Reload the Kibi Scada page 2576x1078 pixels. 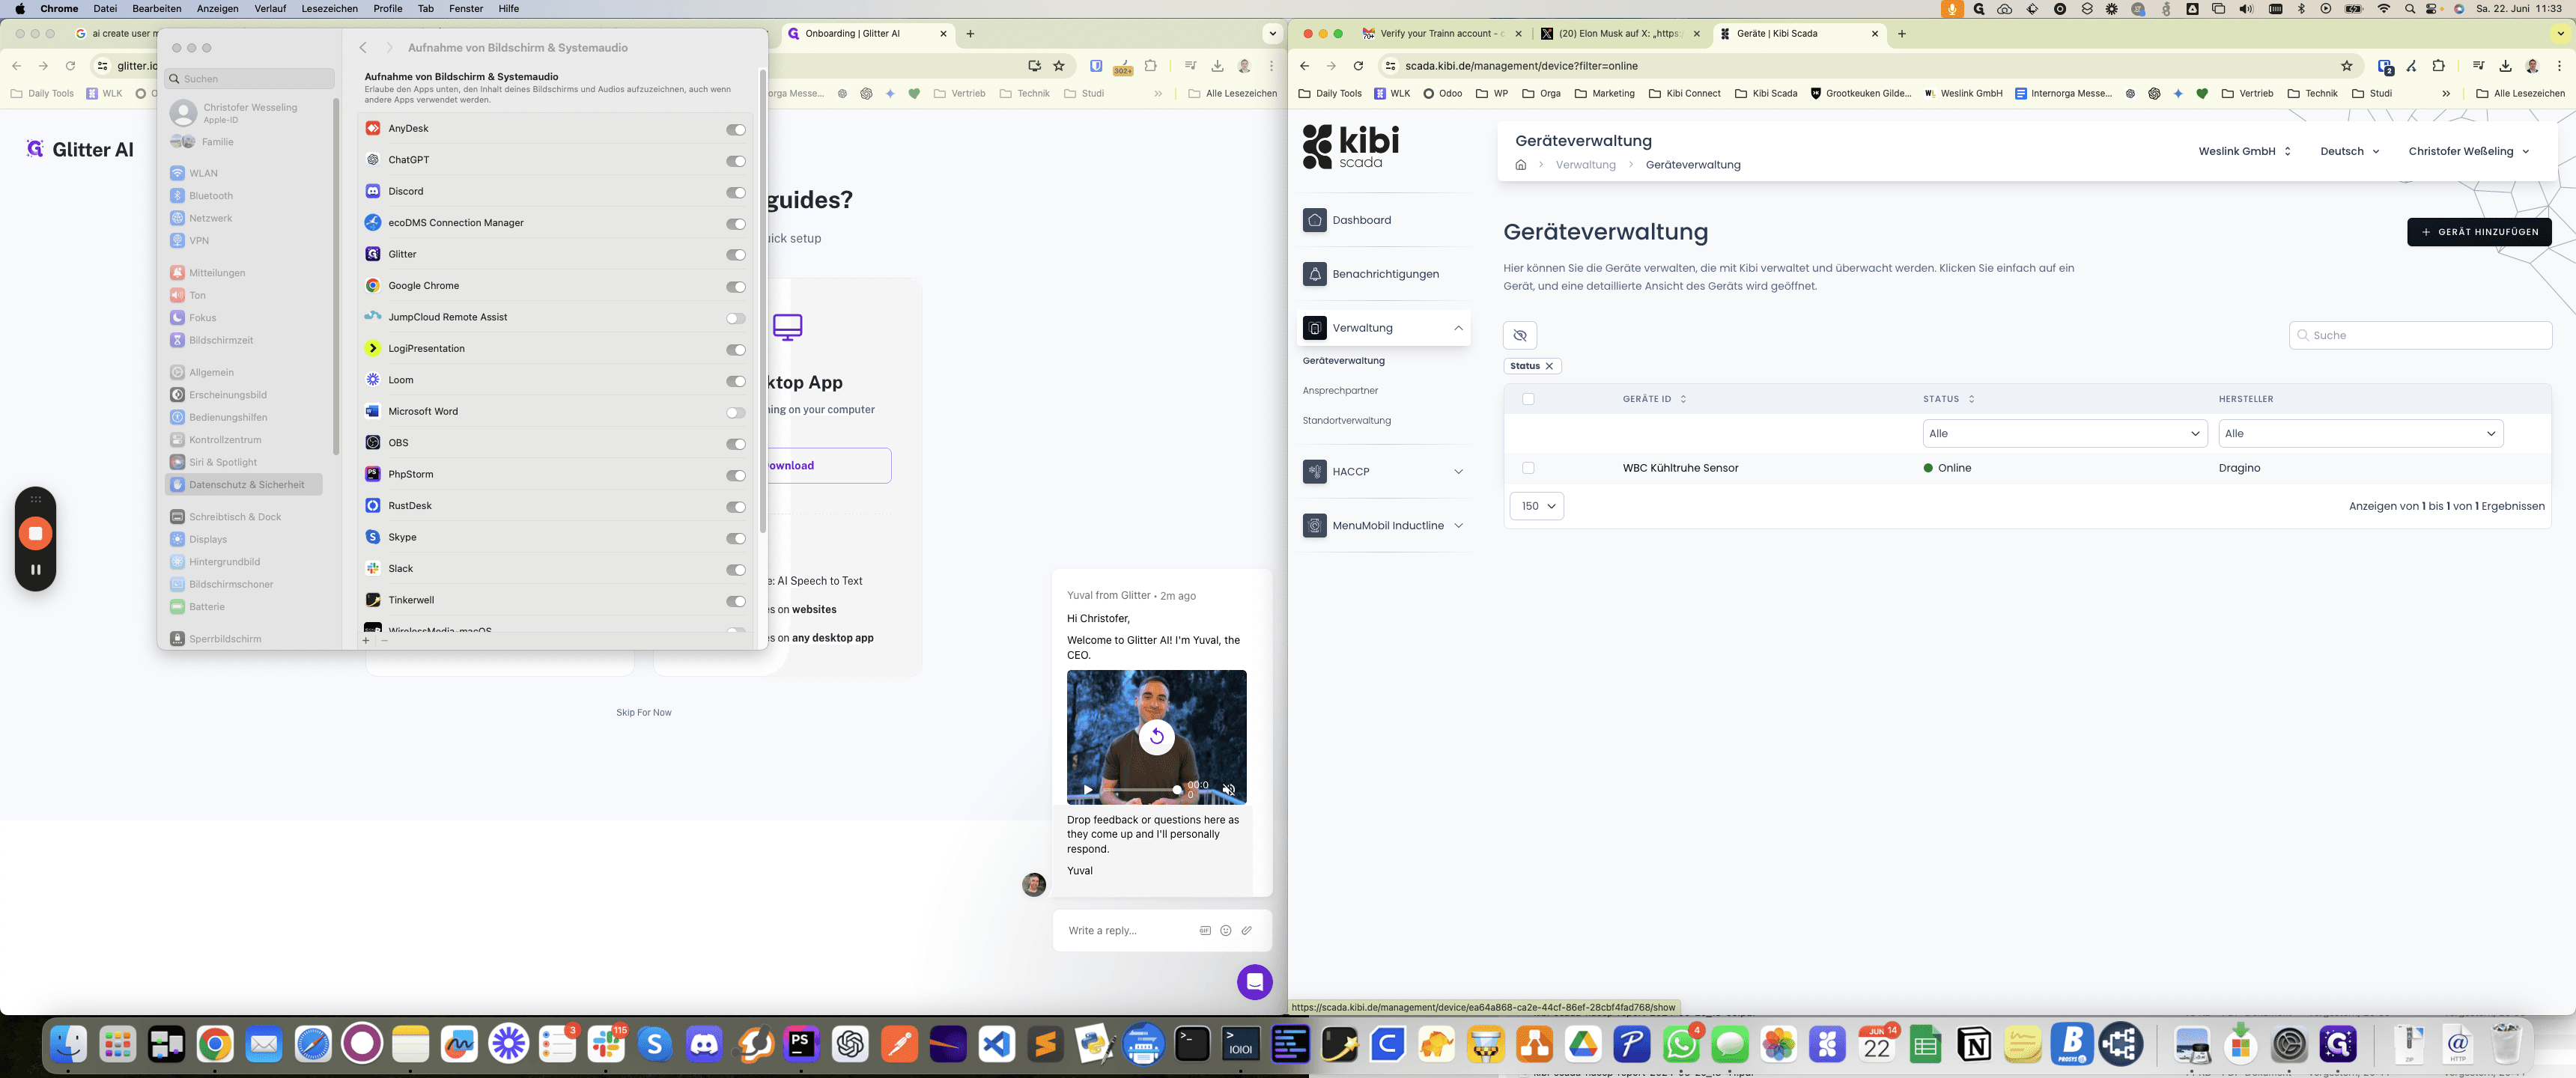point(1358,66)
